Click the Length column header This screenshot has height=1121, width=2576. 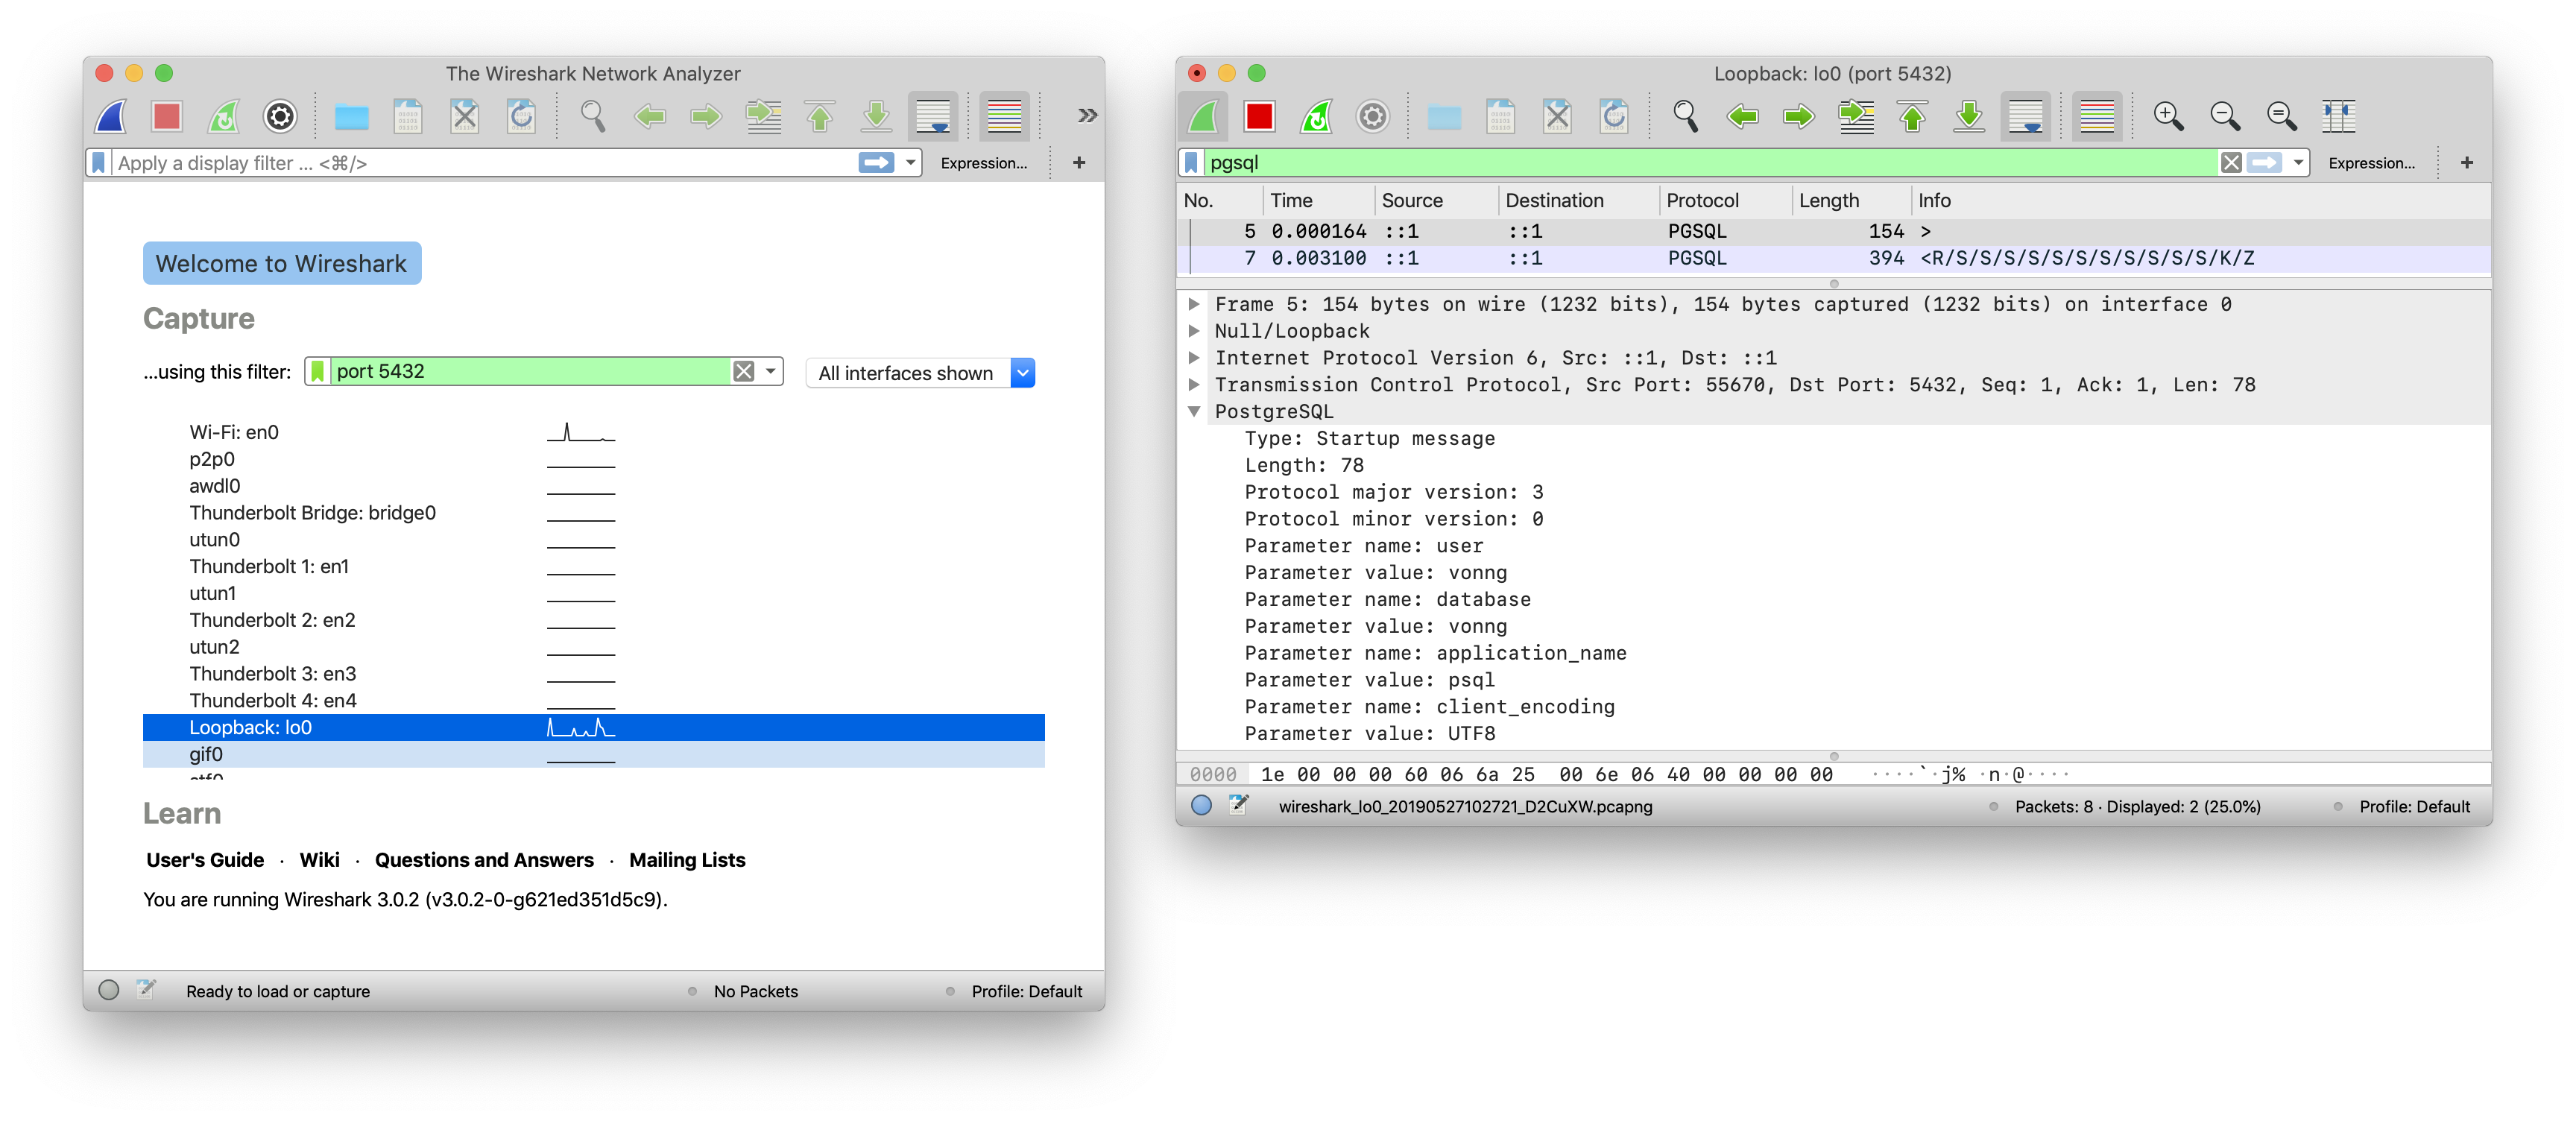click(x=1828, y=200)
